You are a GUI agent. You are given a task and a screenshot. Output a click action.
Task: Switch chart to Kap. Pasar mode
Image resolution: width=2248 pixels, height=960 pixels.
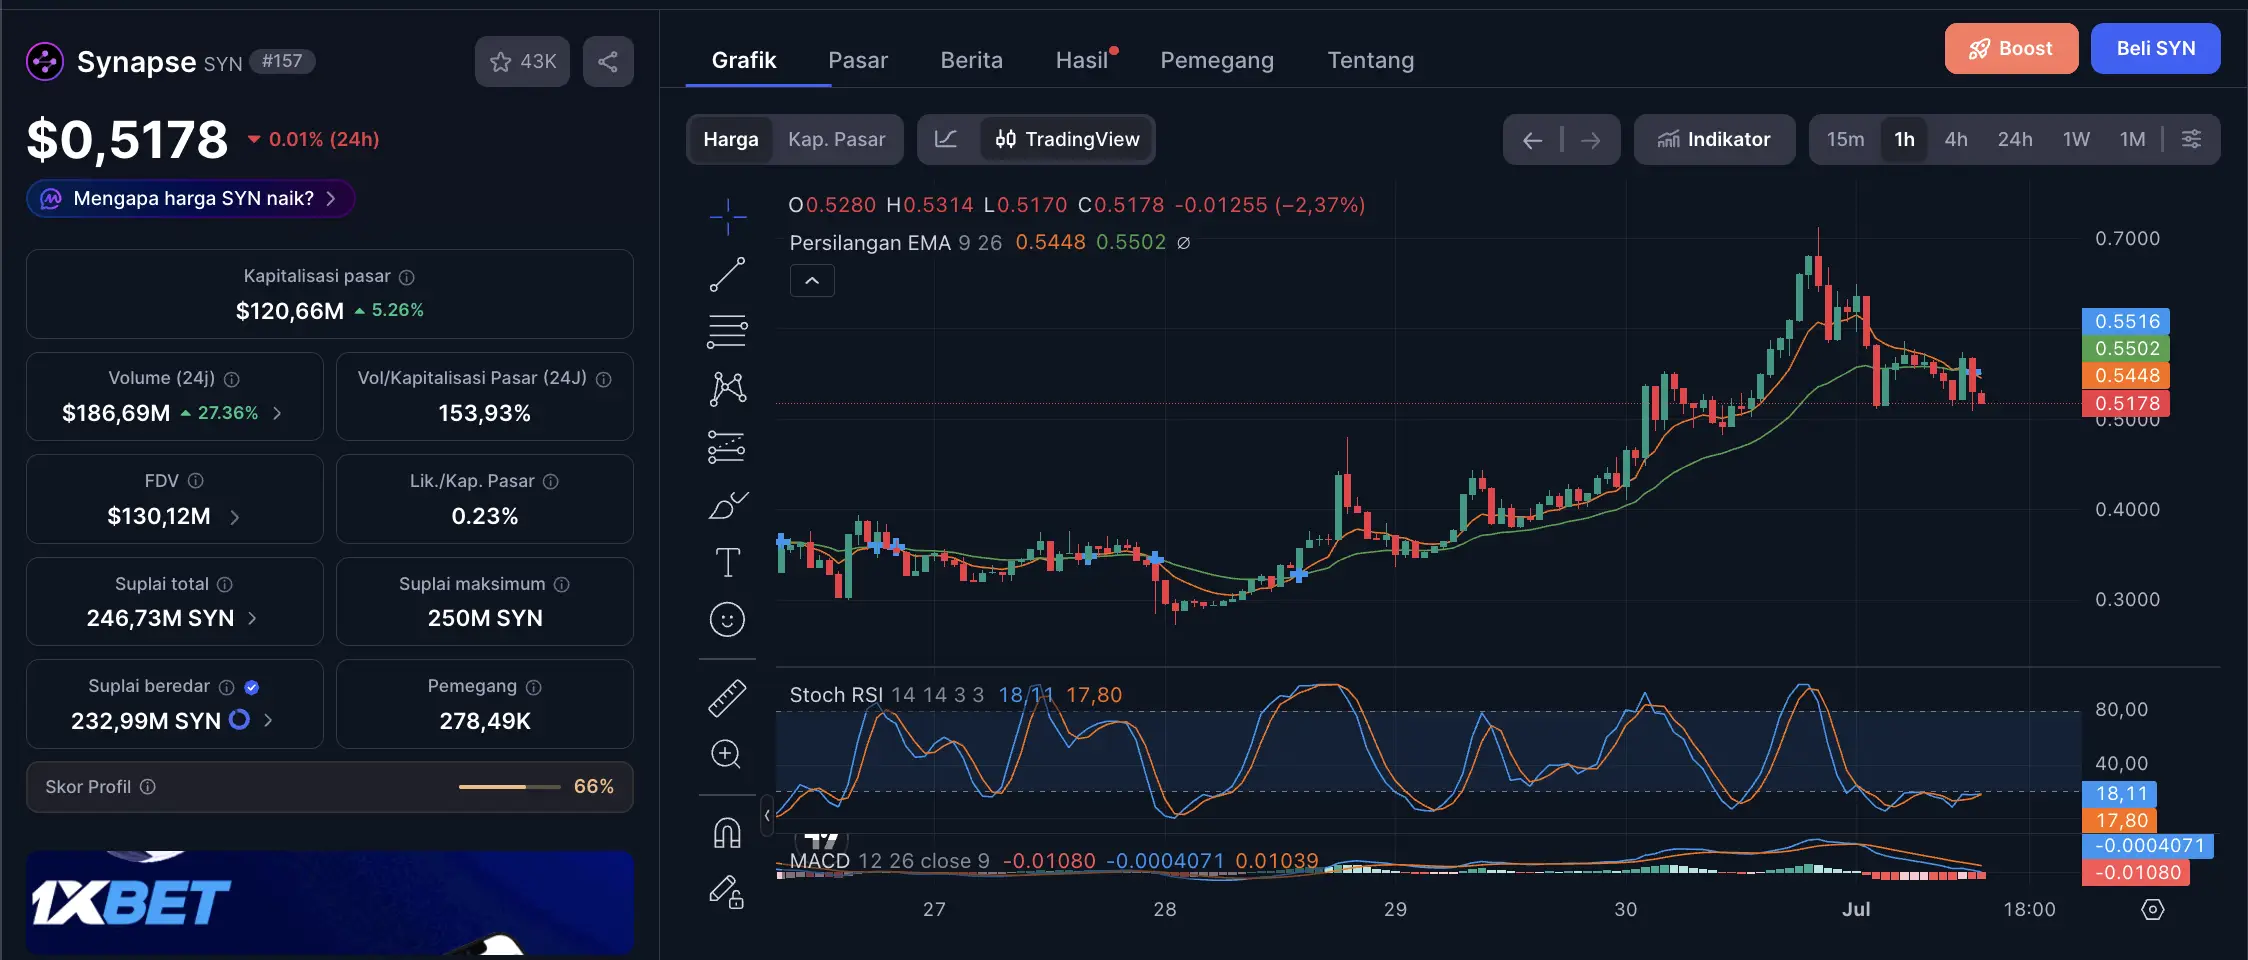[x=837, y=139]
